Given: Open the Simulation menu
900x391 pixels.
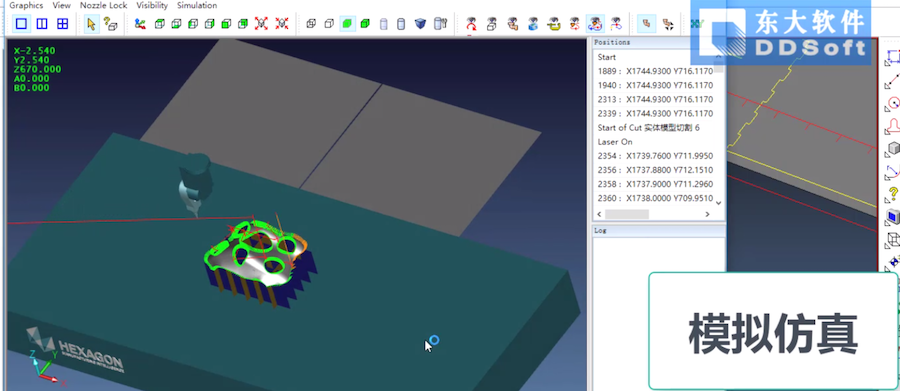Looking at the screenshot, I should tap(197, 5).
